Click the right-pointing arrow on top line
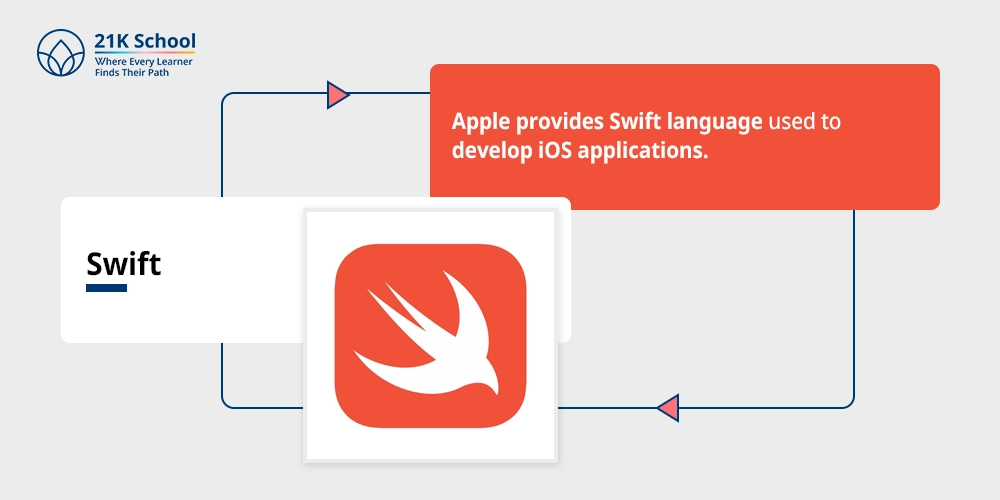Image resolution: width=1000 pixels, height=500 pixels. pyautogui.click(x=337, y=95)
